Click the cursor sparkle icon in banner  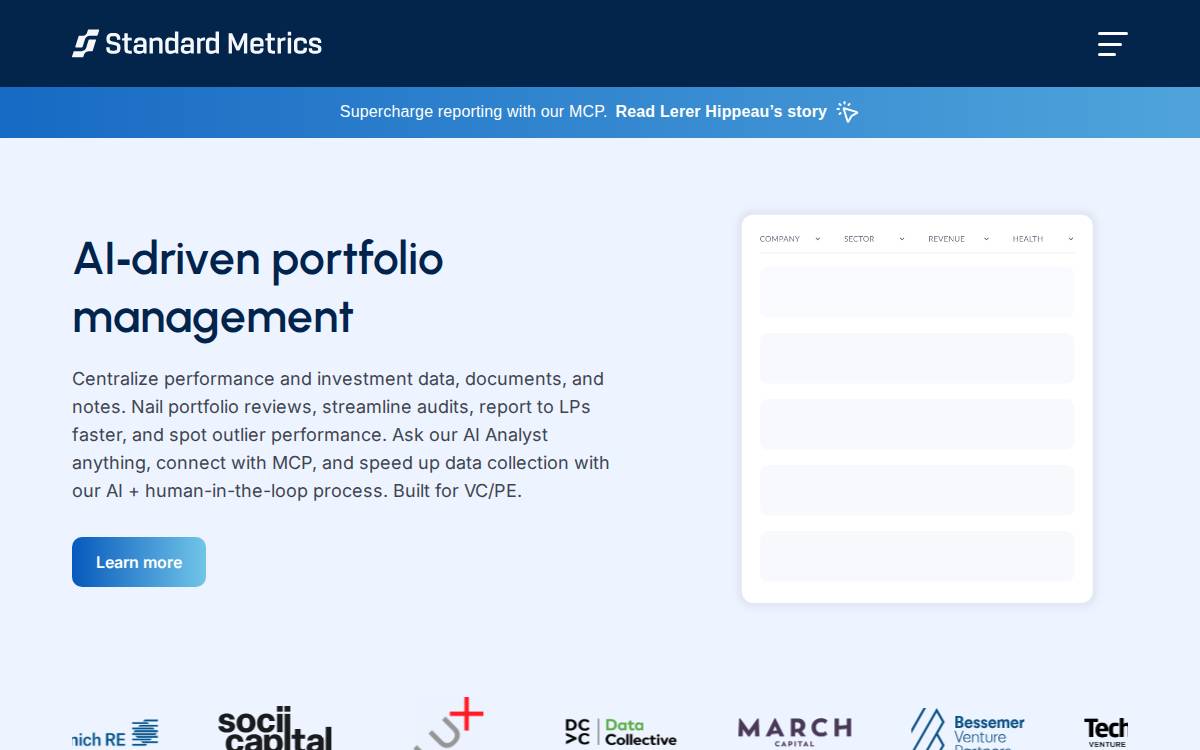tap(847, 112)
